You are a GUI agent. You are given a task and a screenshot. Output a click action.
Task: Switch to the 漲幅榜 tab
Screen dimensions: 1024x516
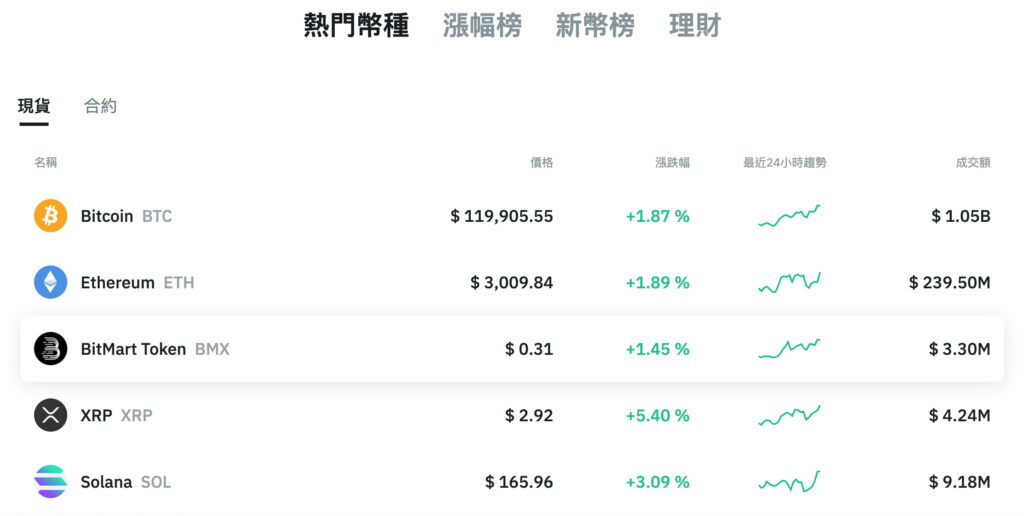482,25
